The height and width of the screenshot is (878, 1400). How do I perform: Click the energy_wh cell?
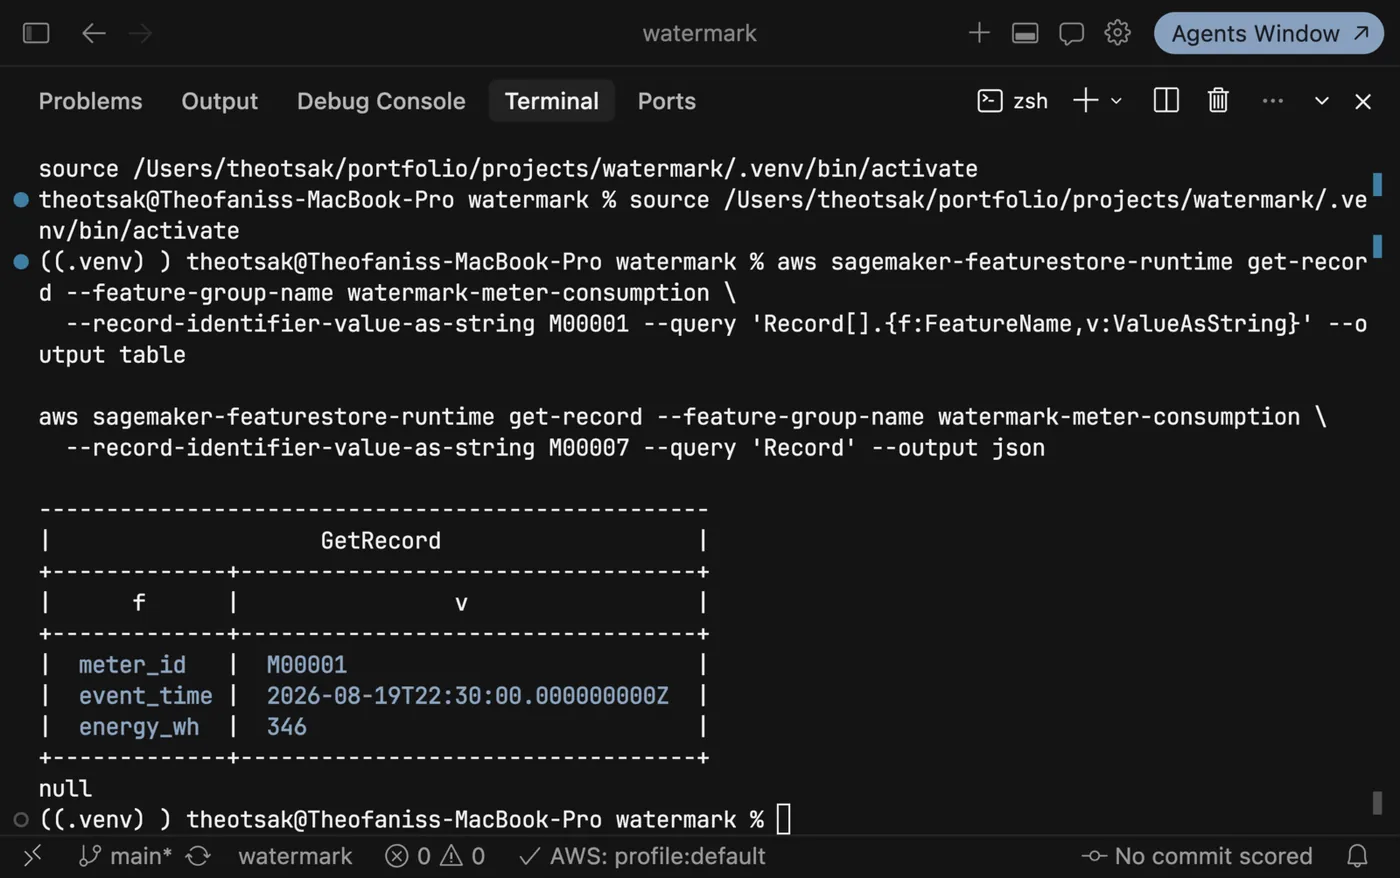click(x=139, y=727)
